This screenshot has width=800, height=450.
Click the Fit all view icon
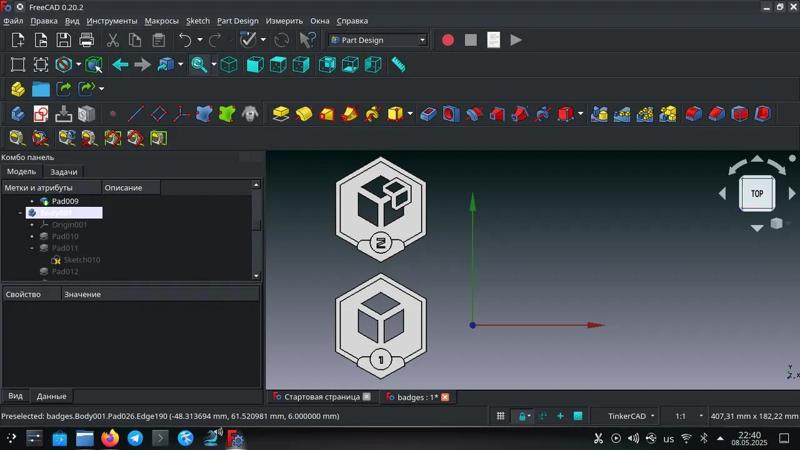pos(18,65)
